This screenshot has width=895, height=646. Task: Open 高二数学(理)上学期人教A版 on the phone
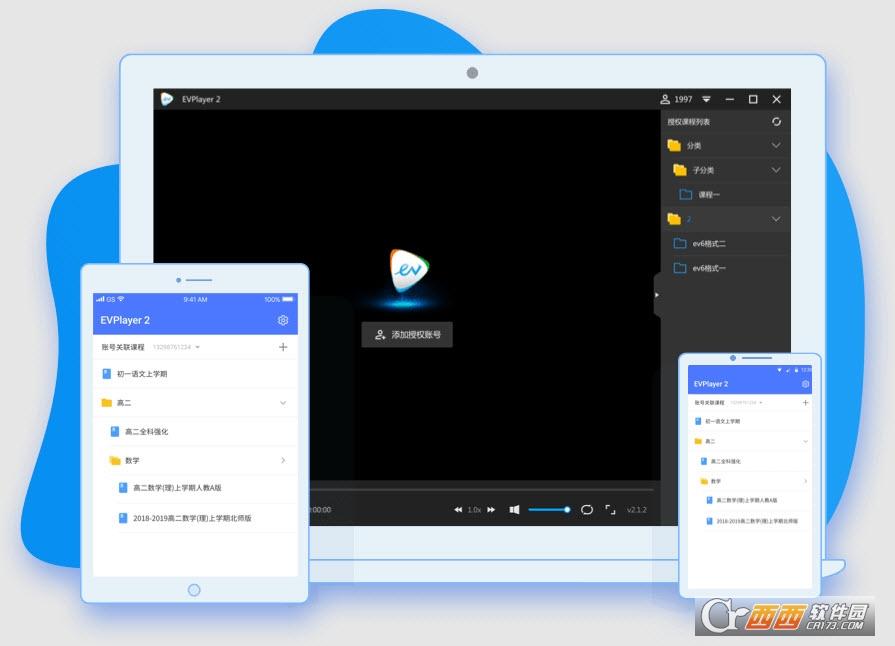749,500
